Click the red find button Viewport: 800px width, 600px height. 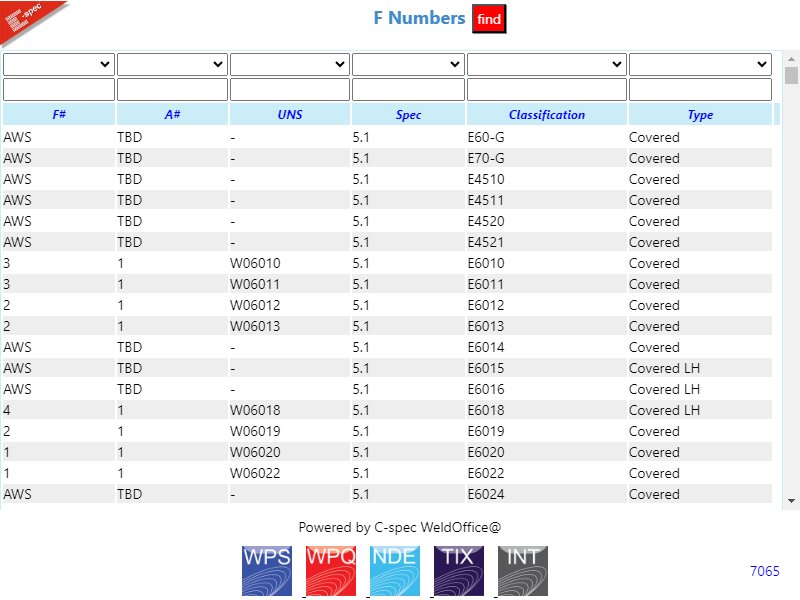pos(489,19)
